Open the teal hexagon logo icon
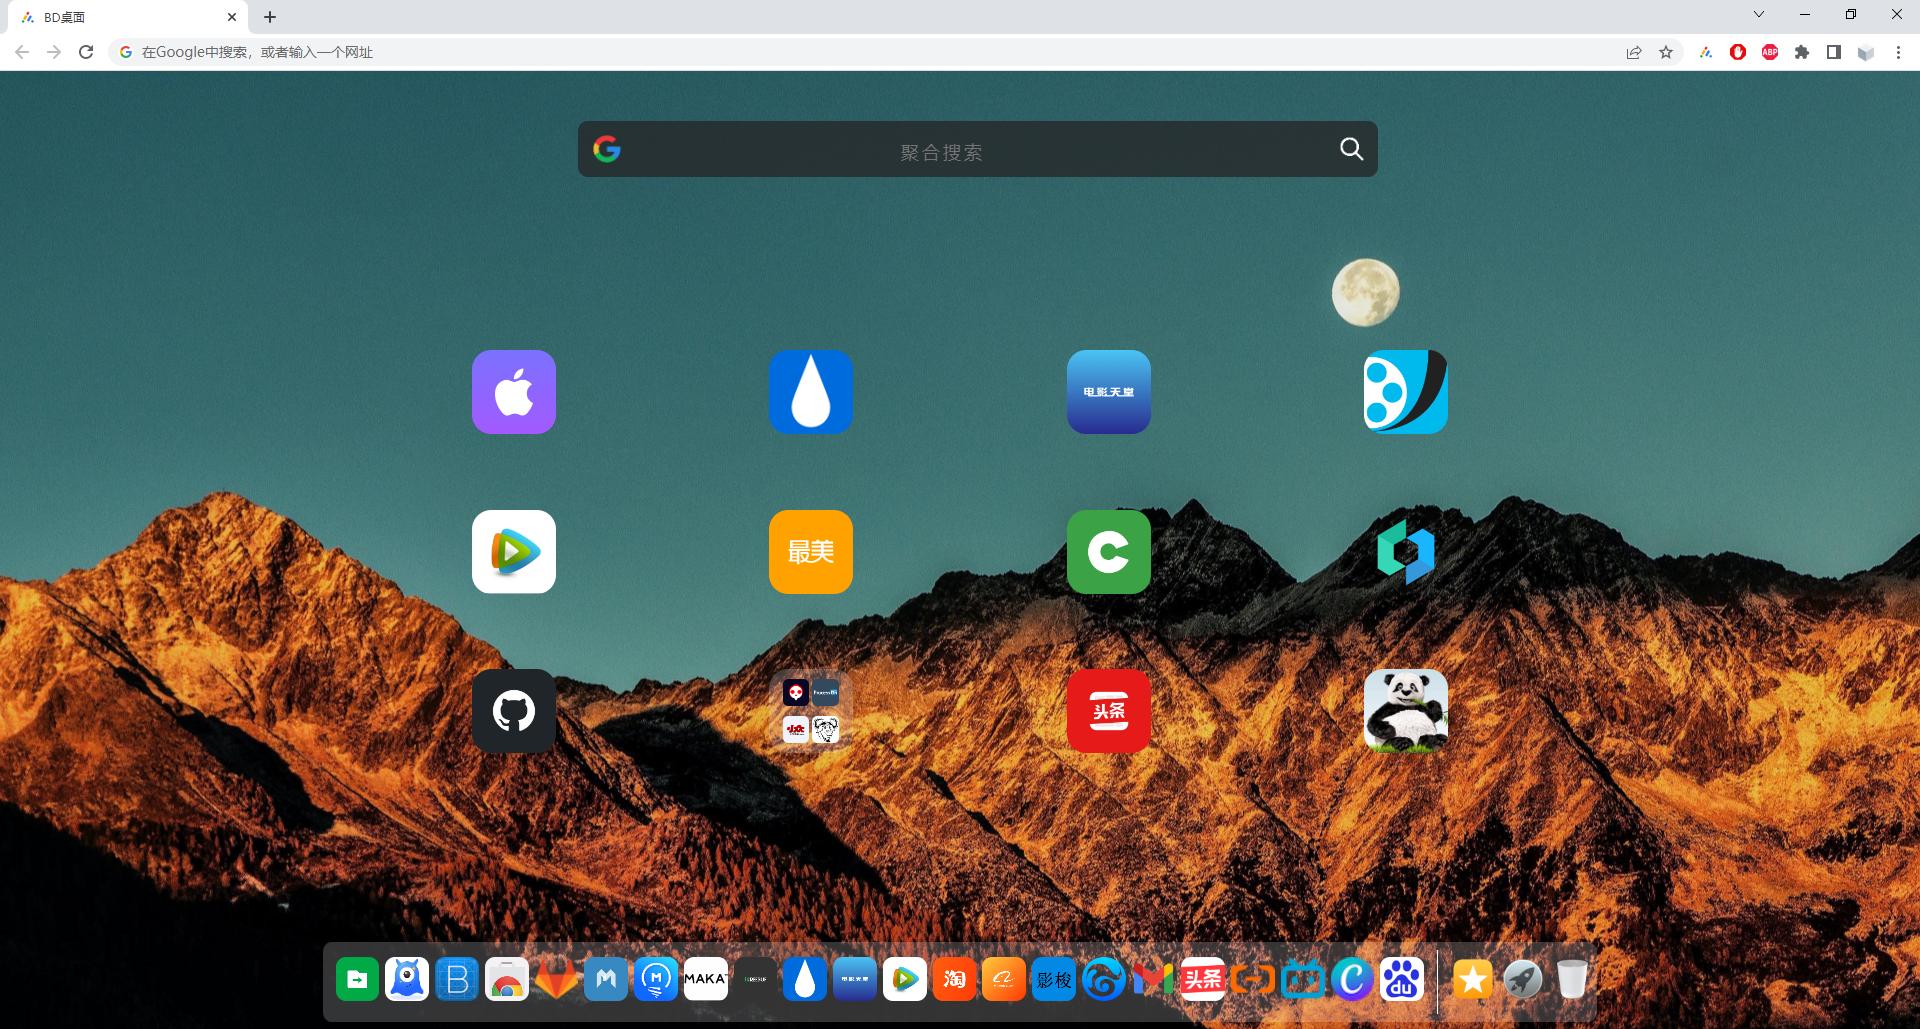The image size is (1920, 1029). 1406,552
